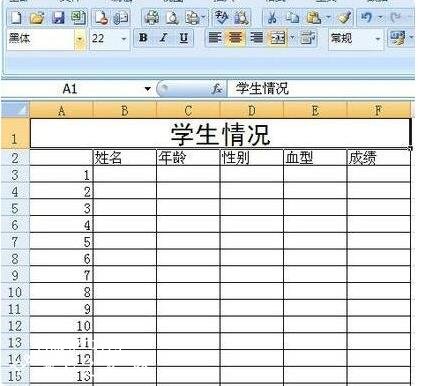Screen dimensions: 424x386
Task: Select row 1 header
Action: pyautogui.click(x=15, y=133)
